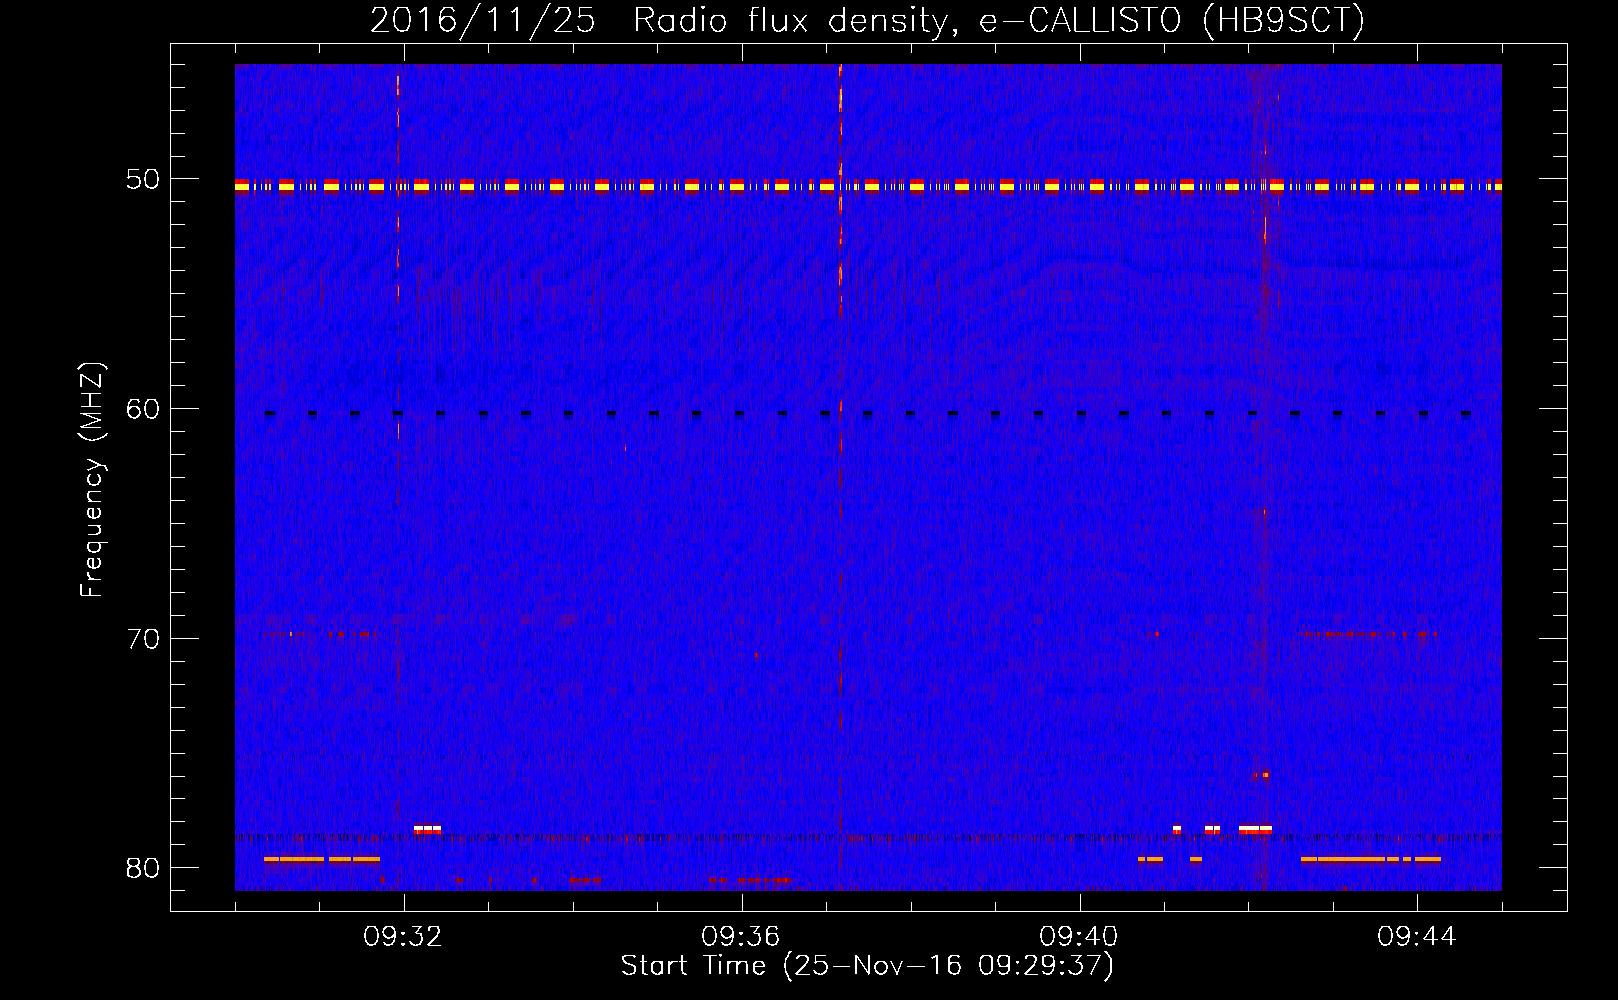Viewport: 1618px width, 1000px height.
Task: Click the 80 frequency tick label
Action: [x=142, y=867]
